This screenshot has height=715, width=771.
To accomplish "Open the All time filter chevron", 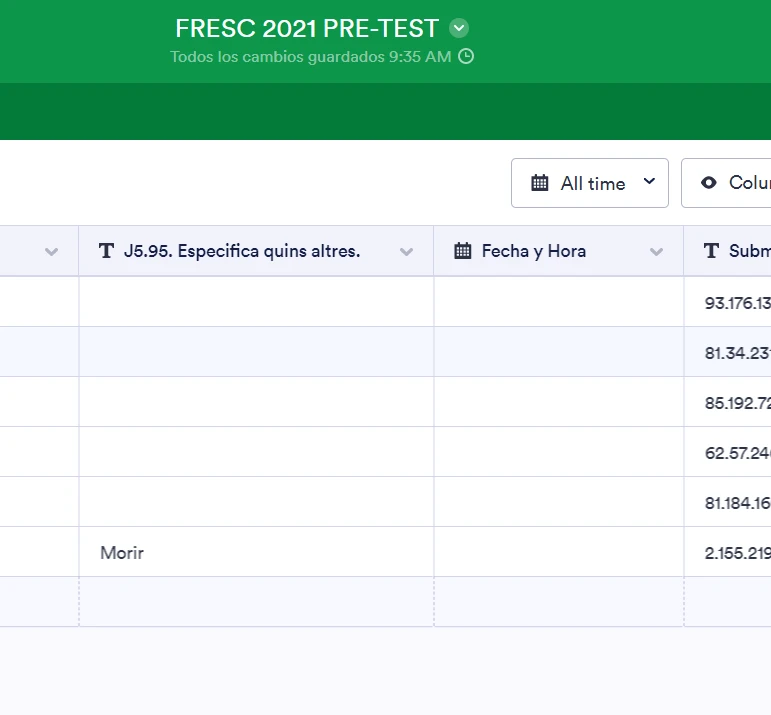I will coord(649,182).
